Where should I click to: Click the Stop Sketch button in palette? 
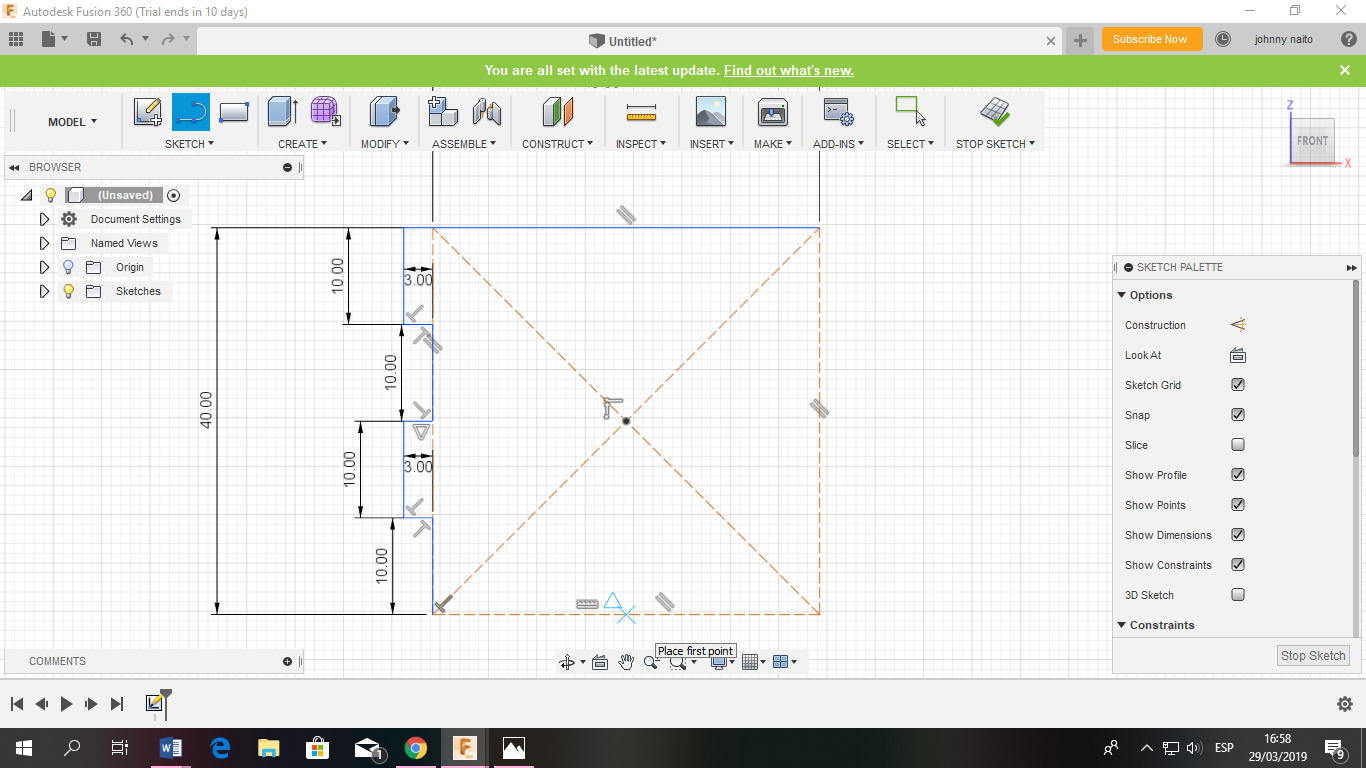1313,656
